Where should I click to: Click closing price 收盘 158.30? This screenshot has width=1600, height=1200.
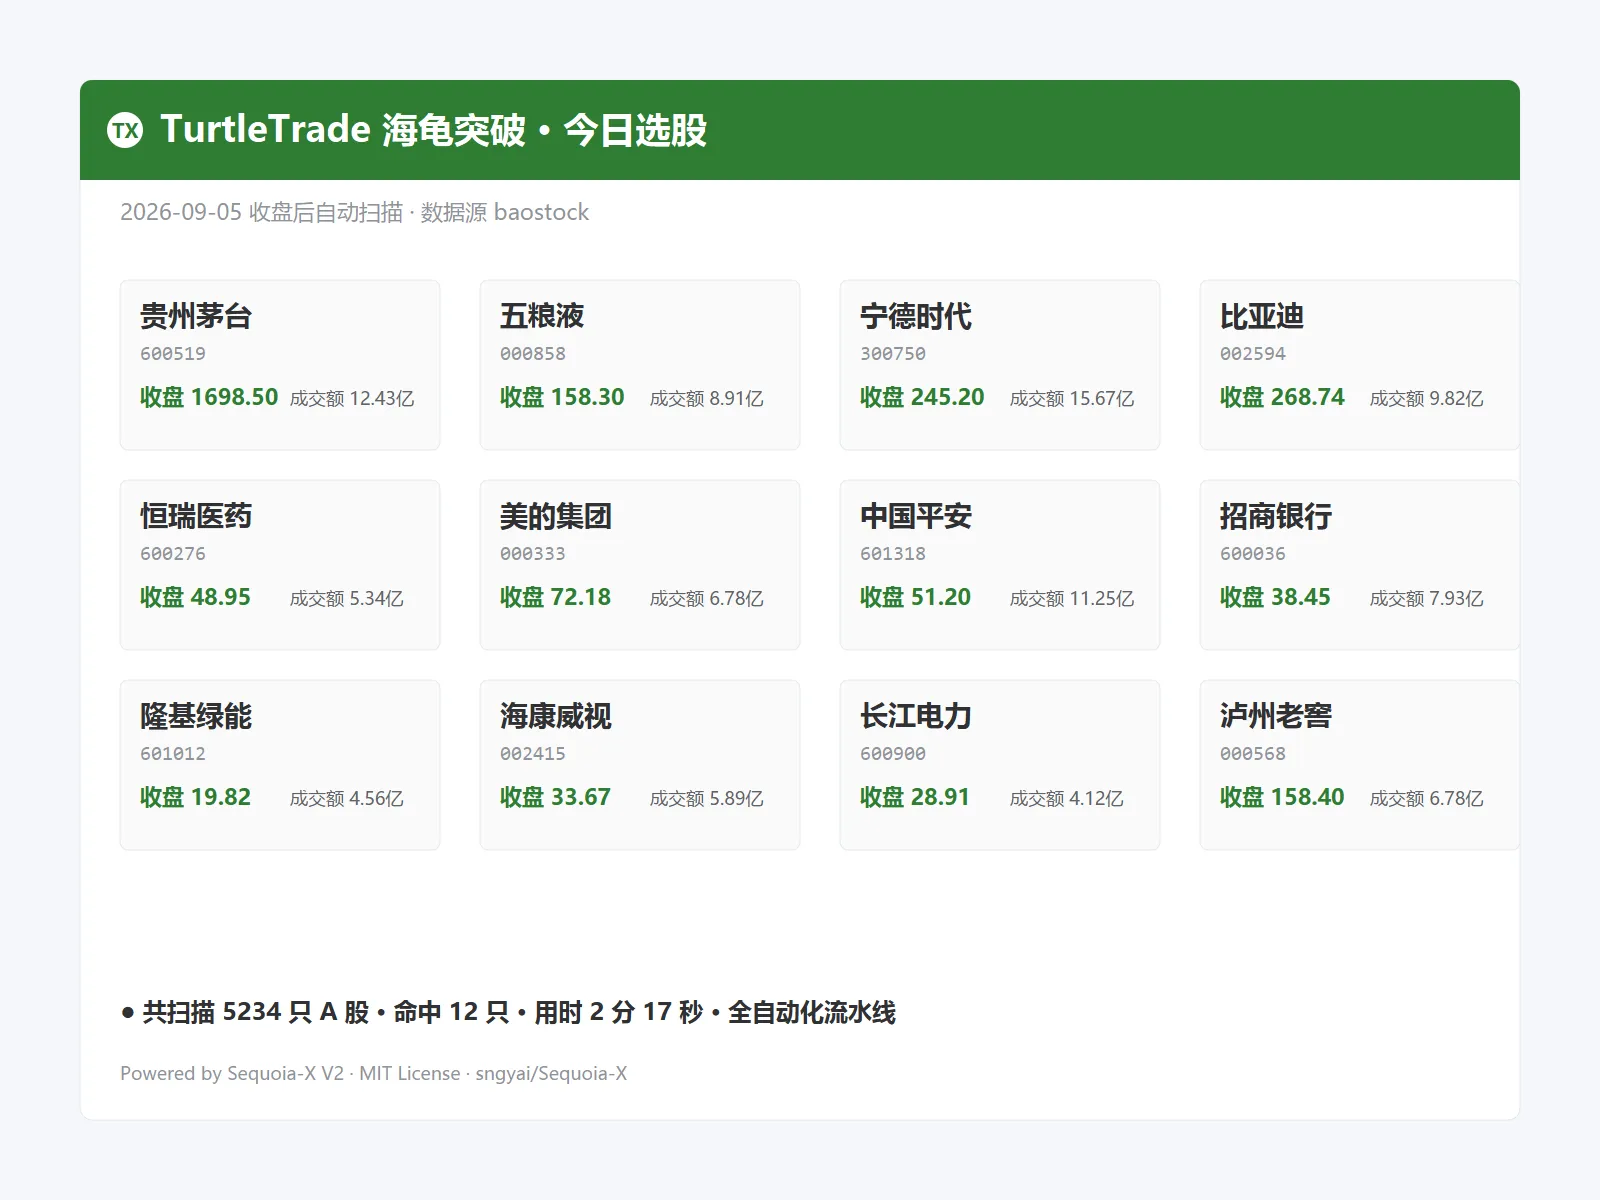pyautogui.click(x=562, y=397)
